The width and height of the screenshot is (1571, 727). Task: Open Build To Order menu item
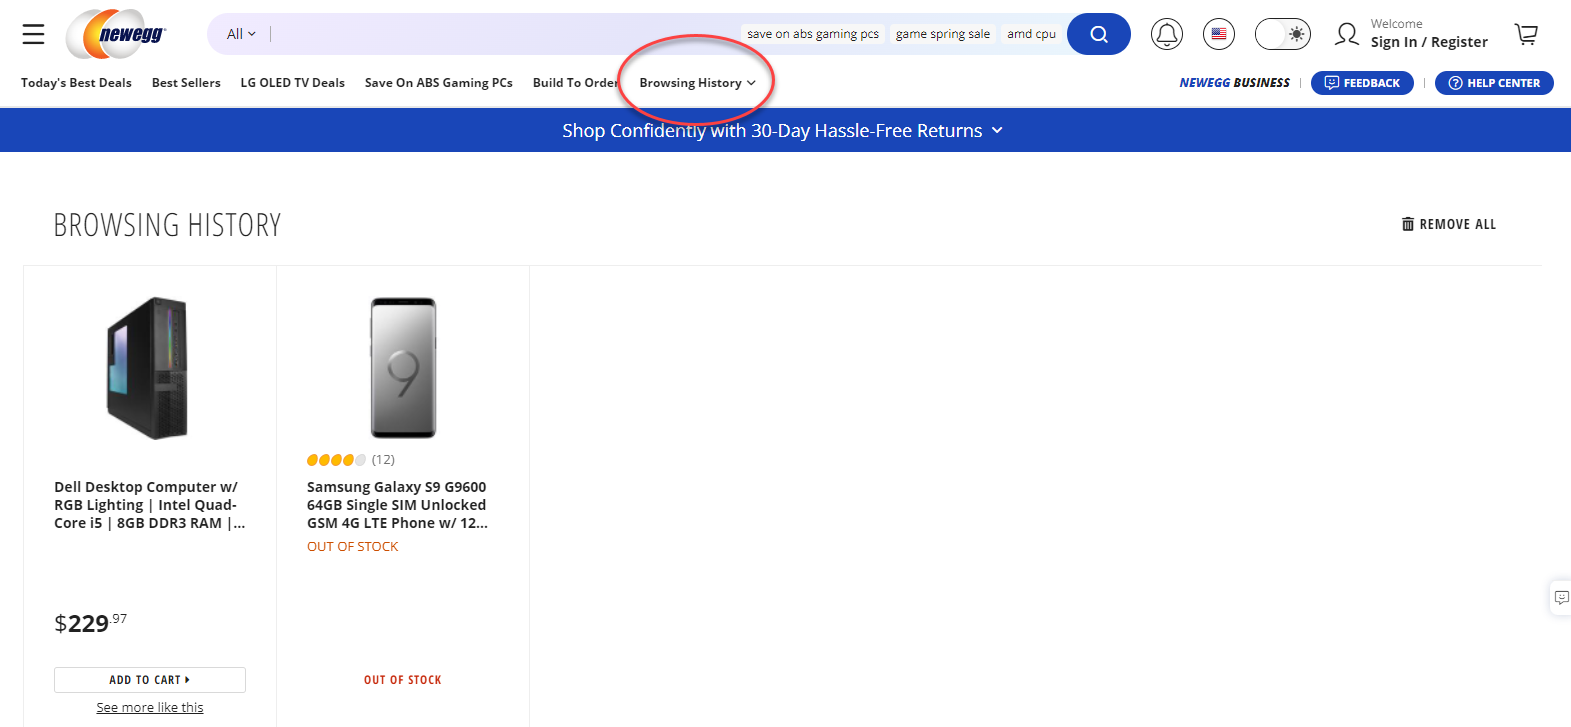[x=576, y=83]
